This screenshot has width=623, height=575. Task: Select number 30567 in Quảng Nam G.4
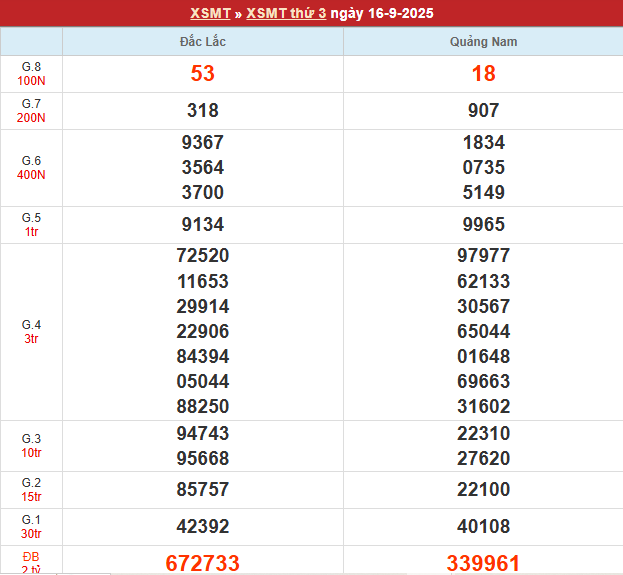pos(484,307)
